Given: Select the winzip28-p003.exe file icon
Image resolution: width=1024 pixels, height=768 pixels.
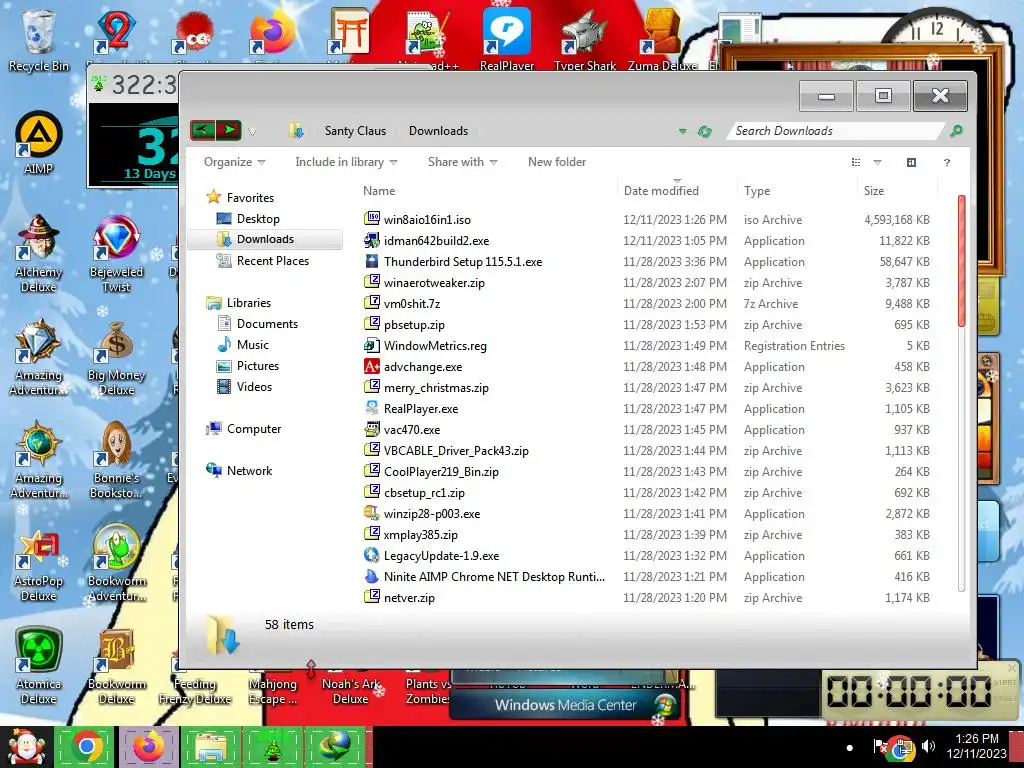Looking at the screenshot, I should (x=372, y=513).
